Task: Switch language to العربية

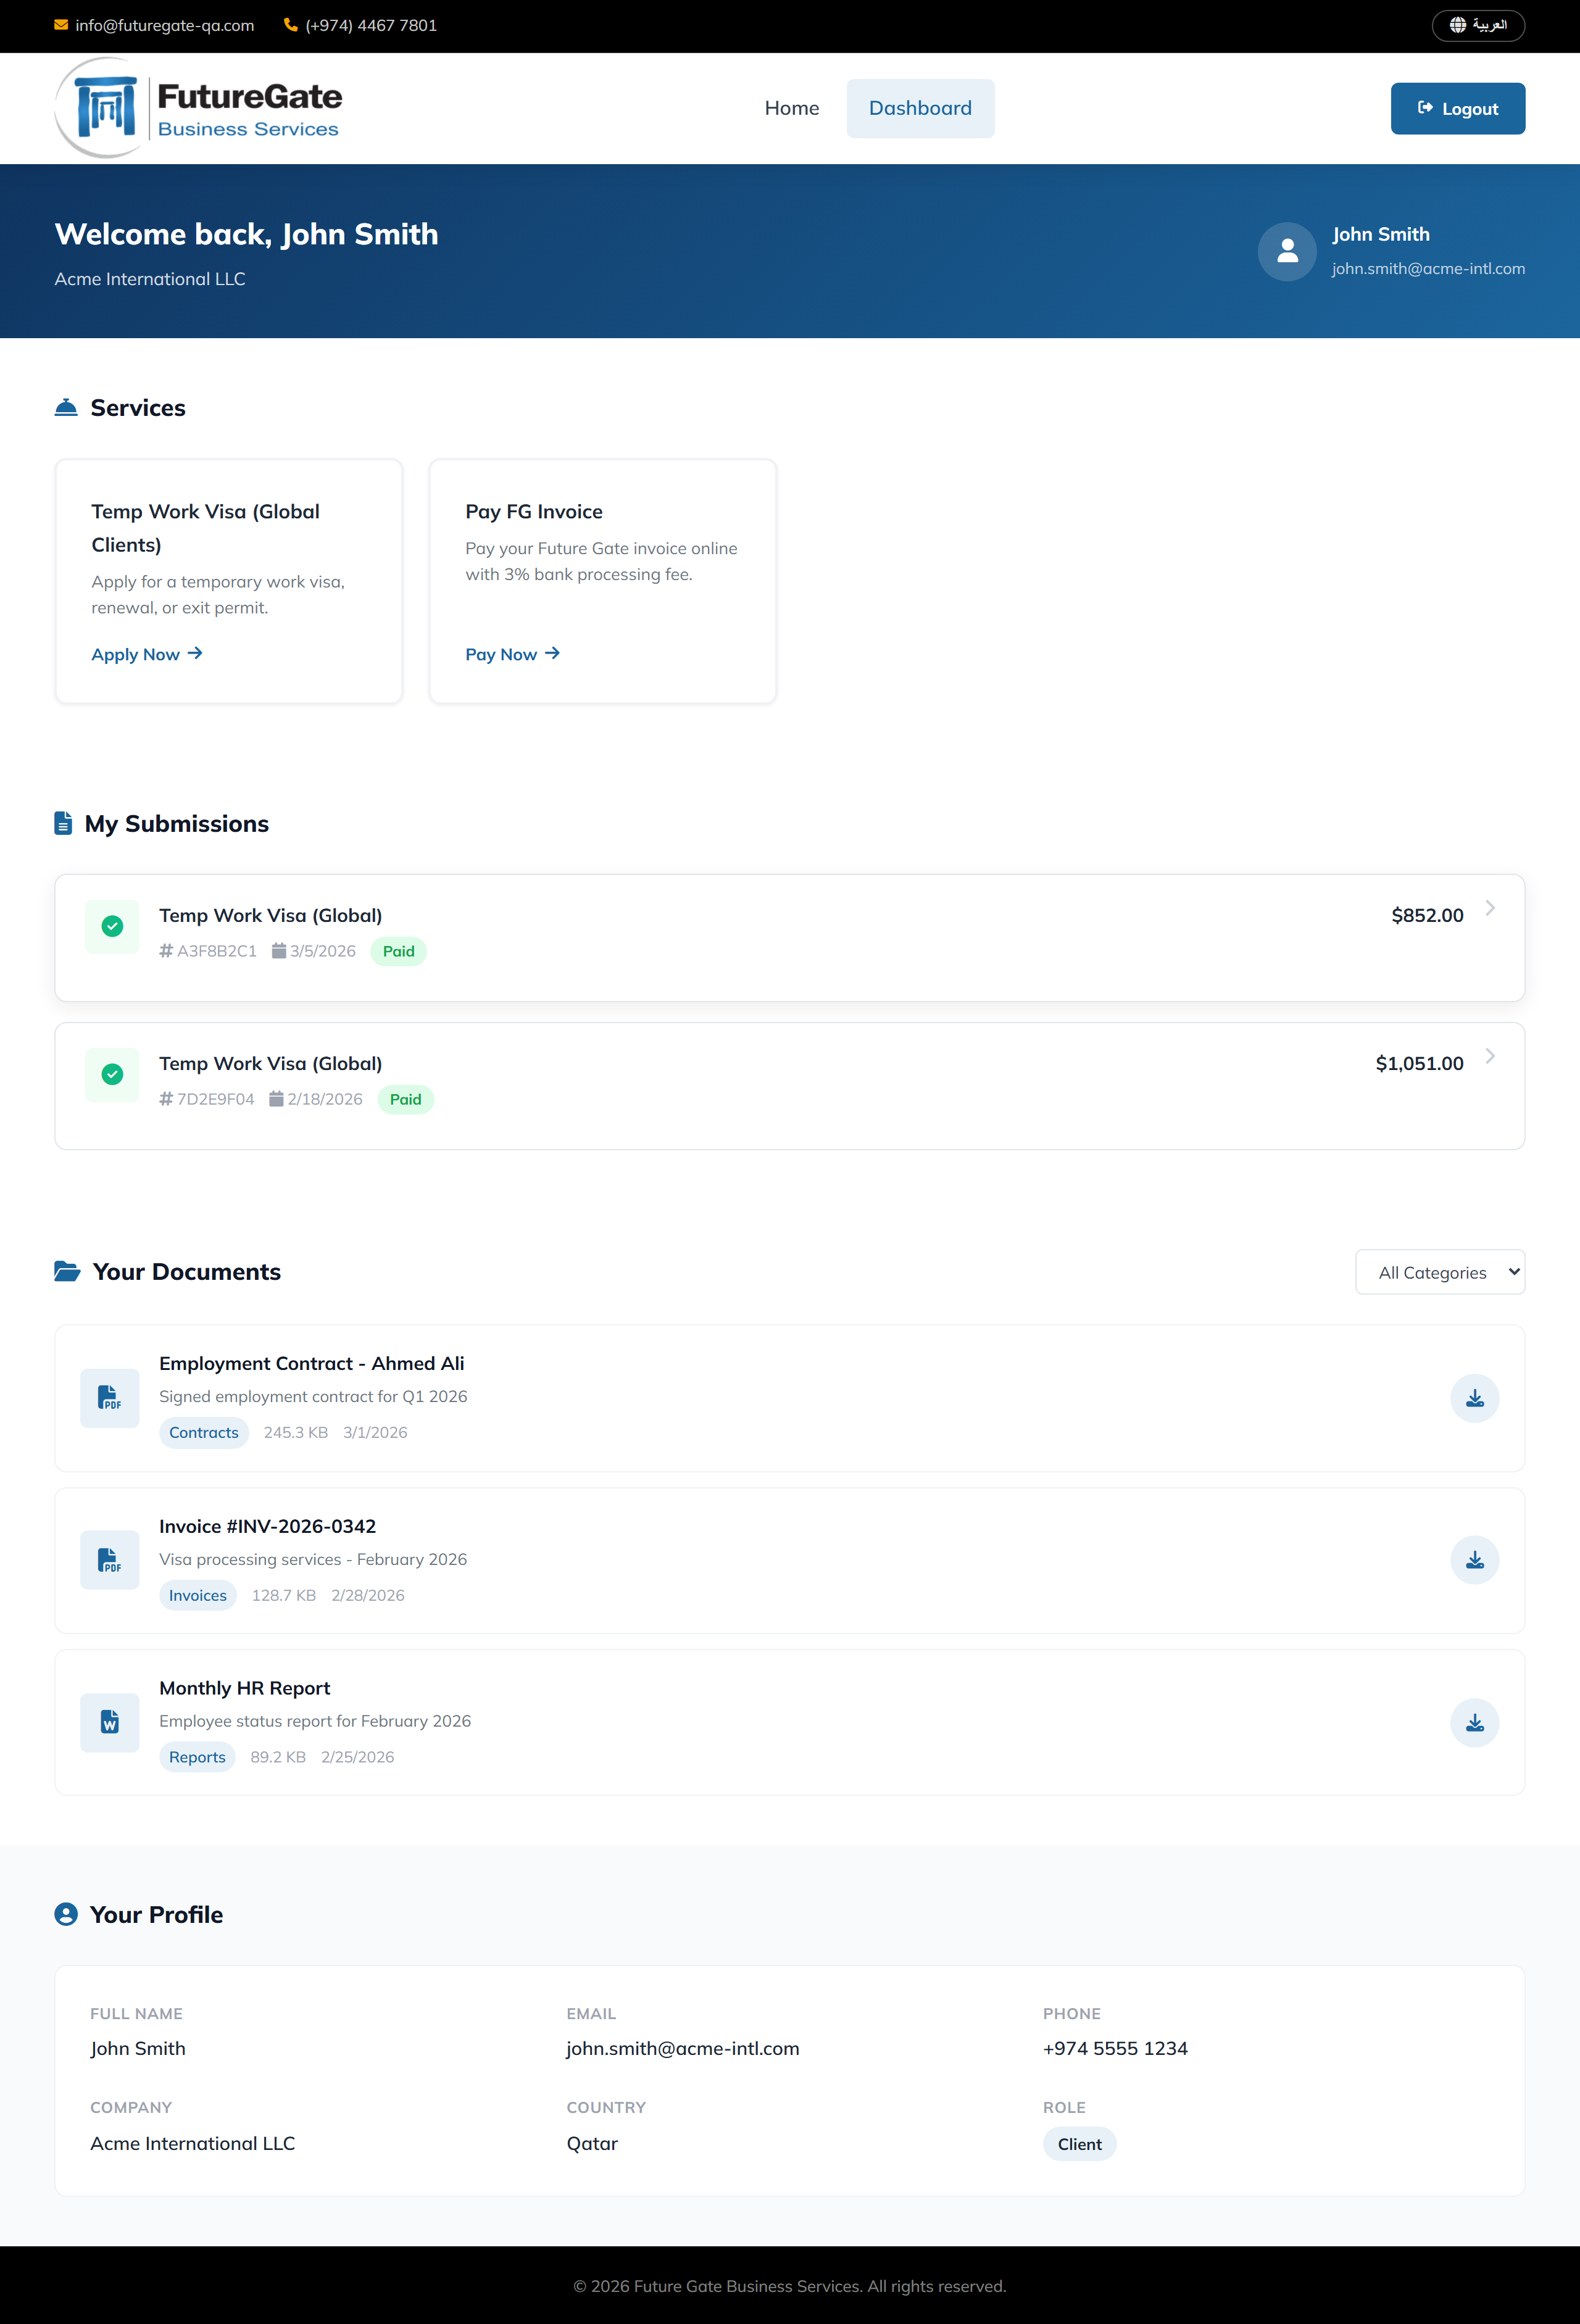Action: click(1478, 25)
